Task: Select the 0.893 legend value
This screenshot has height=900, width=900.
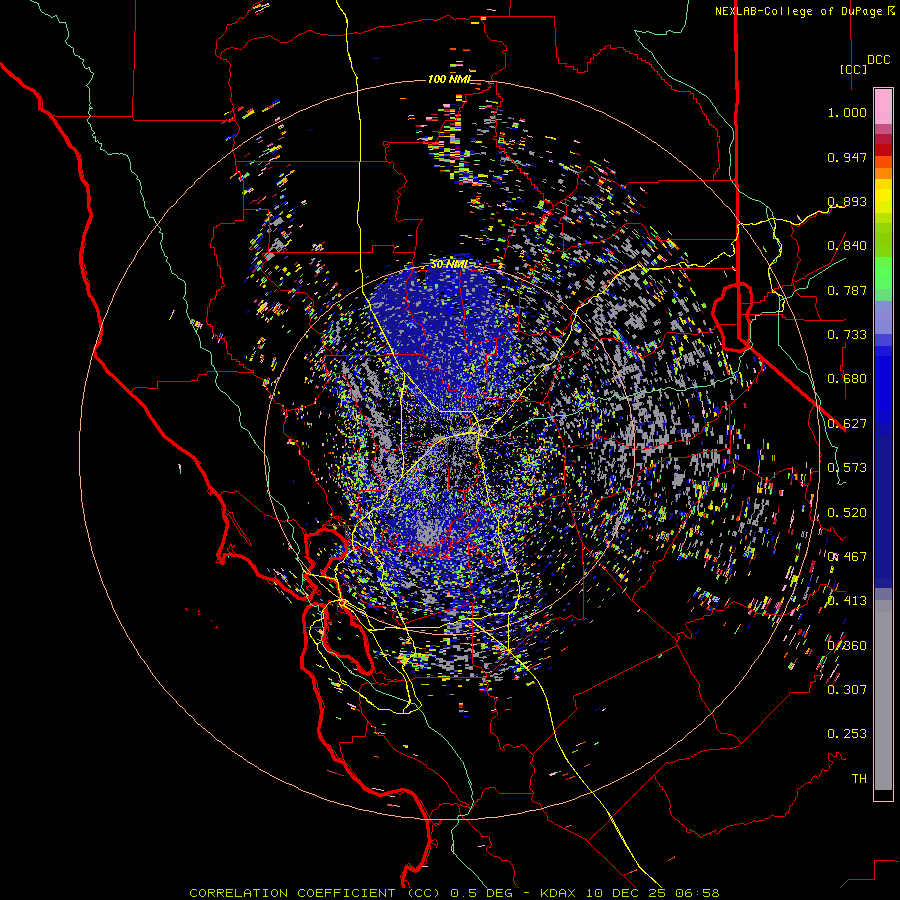Action: [847, 201]
